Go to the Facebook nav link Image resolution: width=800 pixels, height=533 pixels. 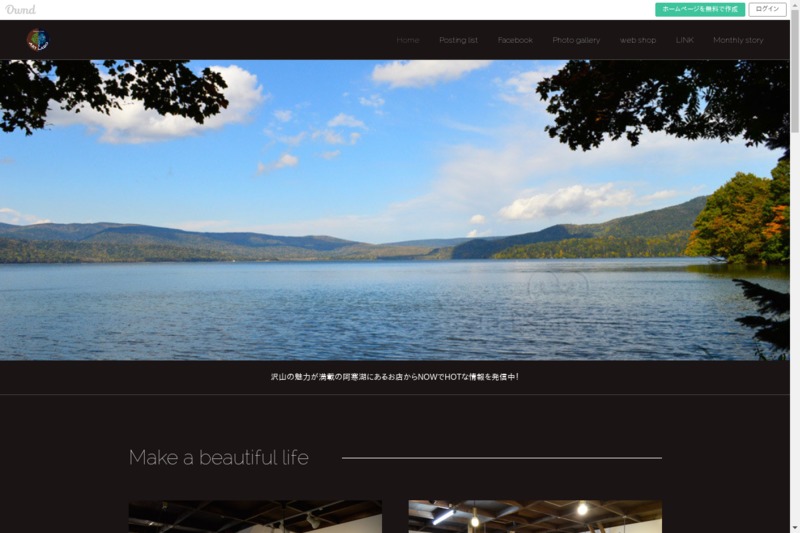(515, 40)
